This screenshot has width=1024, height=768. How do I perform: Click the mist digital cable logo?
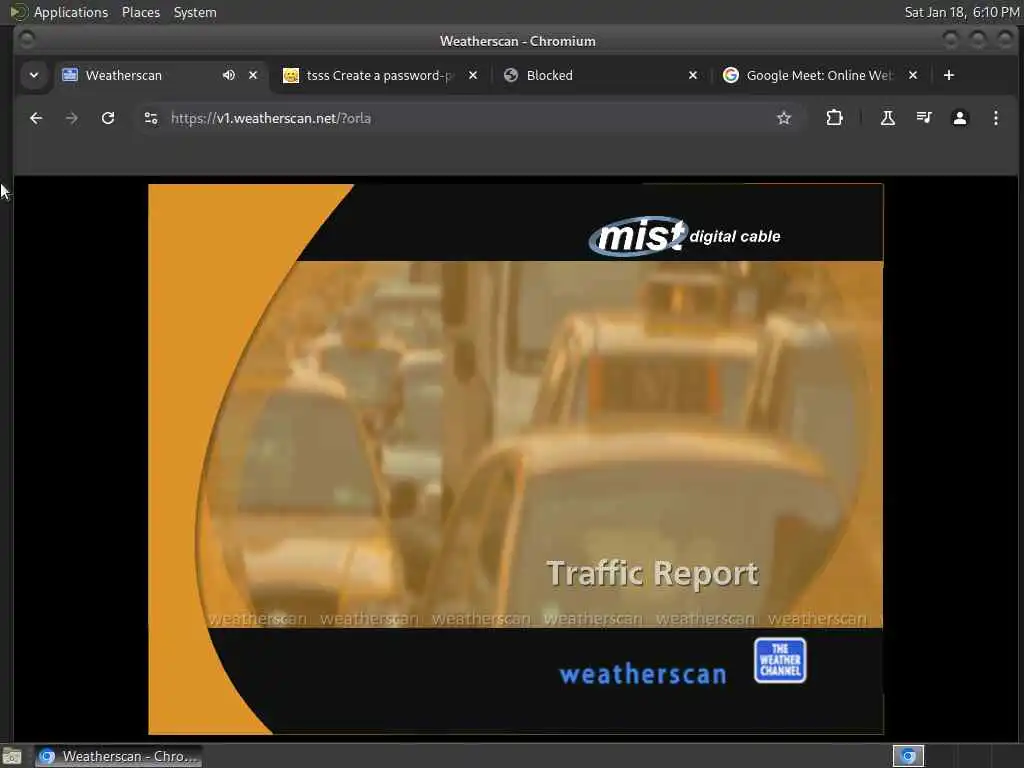tap(684, 236)
